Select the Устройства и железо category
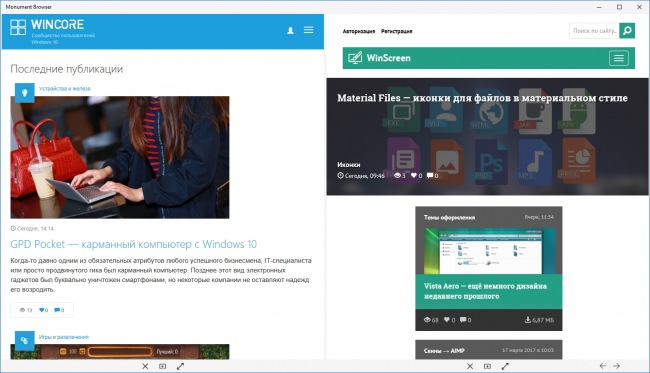650x373 pixels. pos(65,89)
